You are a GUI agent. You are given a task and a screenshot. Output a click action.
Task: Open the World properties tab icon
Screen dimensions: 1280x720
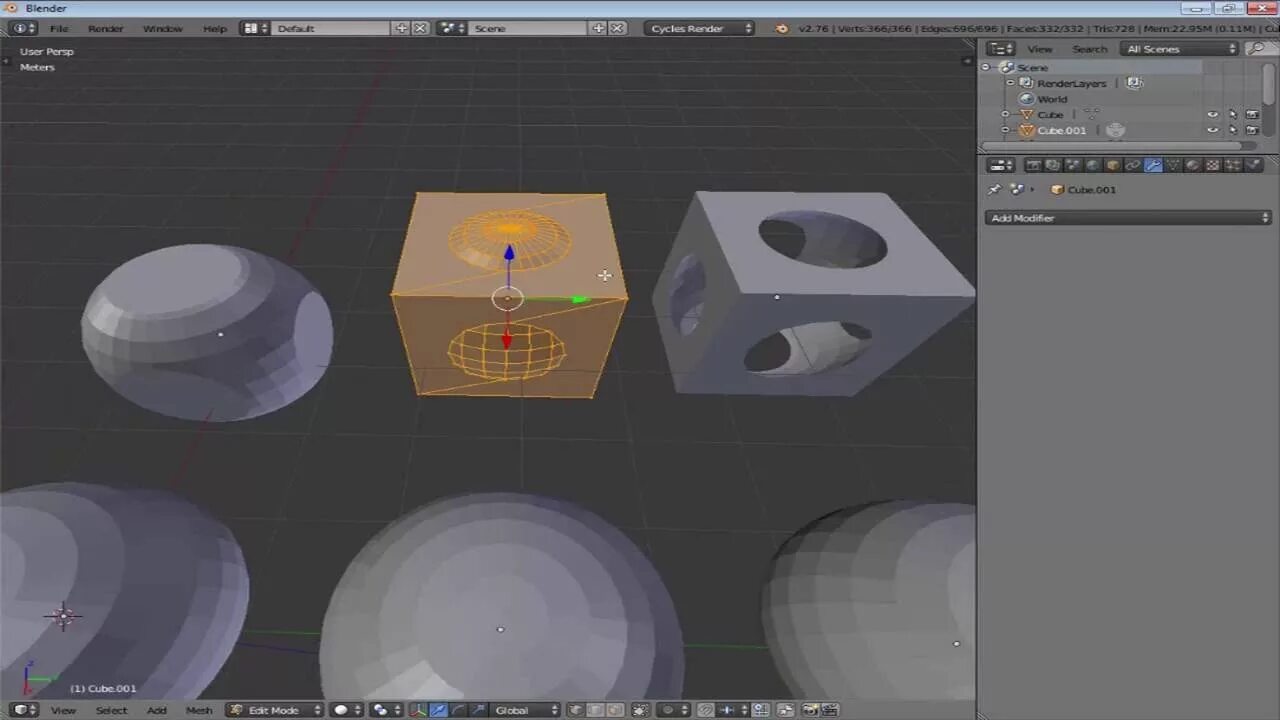(x=1092, y=165)
